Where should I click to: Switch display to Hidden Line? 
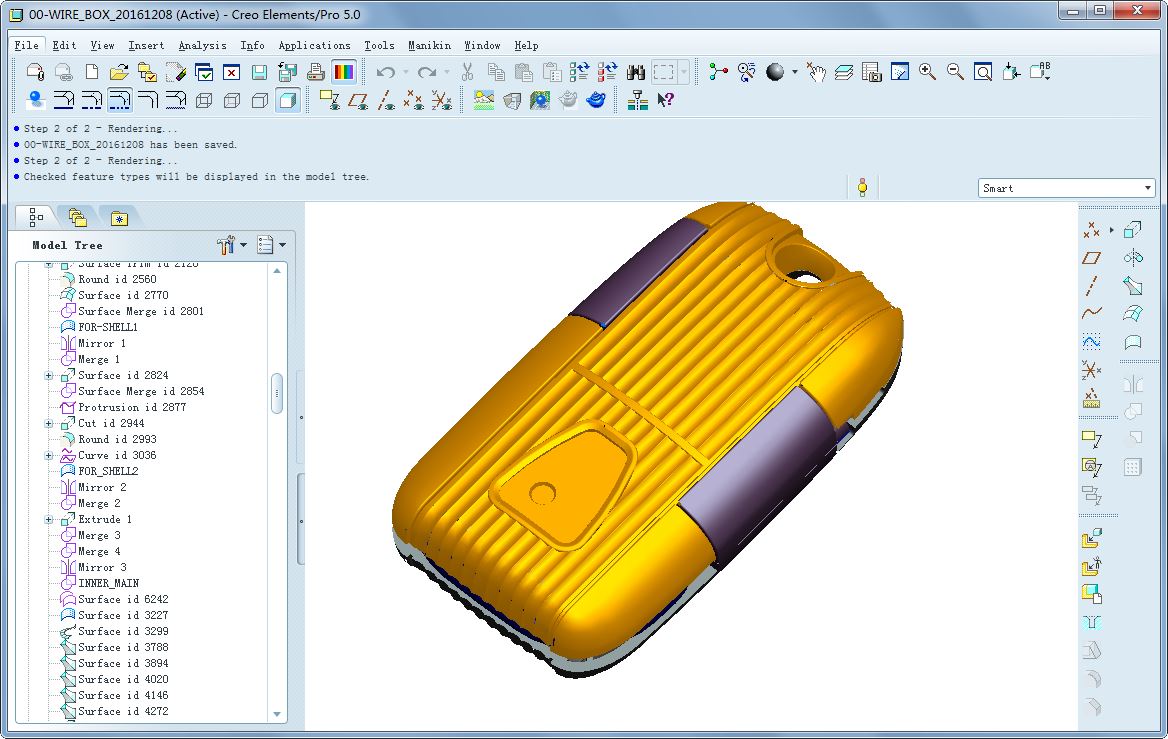click(232, 100)
